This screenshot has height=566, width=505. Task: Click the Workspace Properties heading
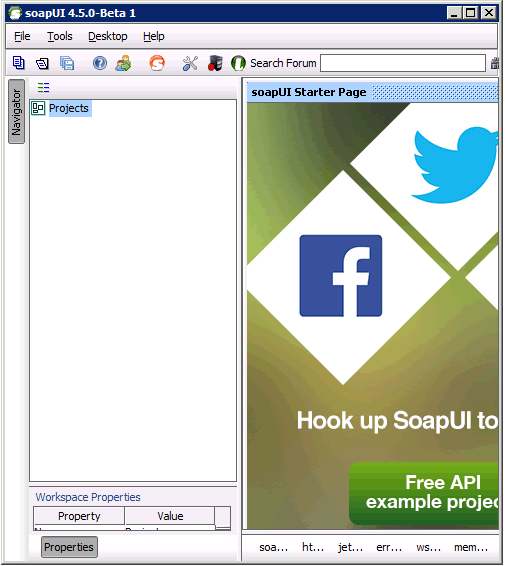88,497
